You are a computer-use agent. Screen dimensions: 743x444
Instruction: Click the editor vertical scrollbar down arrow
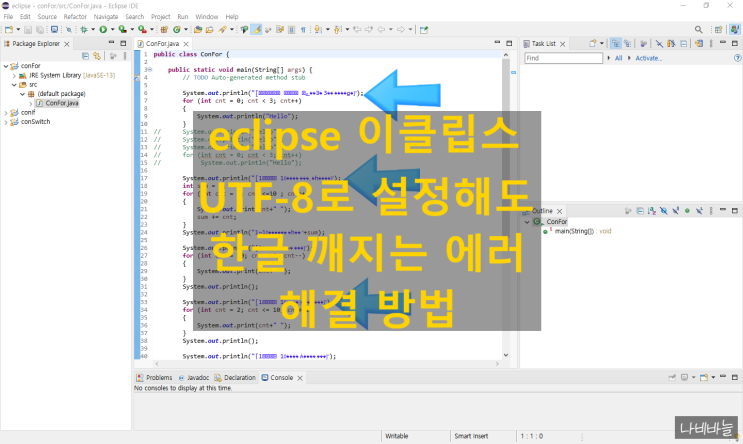click(x=506, y=355)
